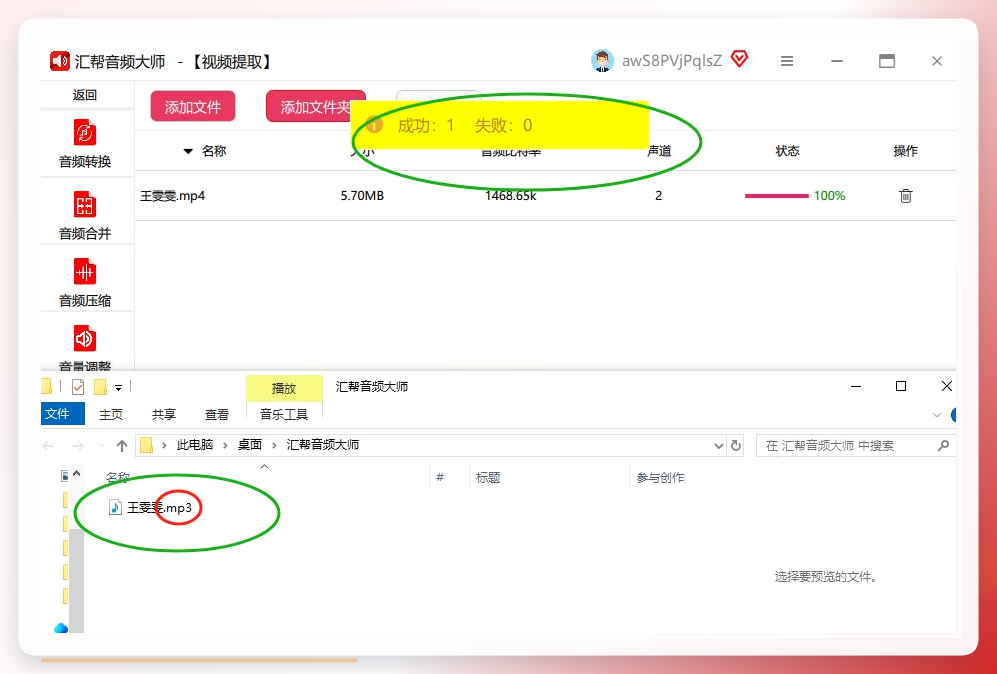Click the progress bar for 王雯雯.mp4
This screenshot has height=674, width=997.
click(x=777, y=196)
